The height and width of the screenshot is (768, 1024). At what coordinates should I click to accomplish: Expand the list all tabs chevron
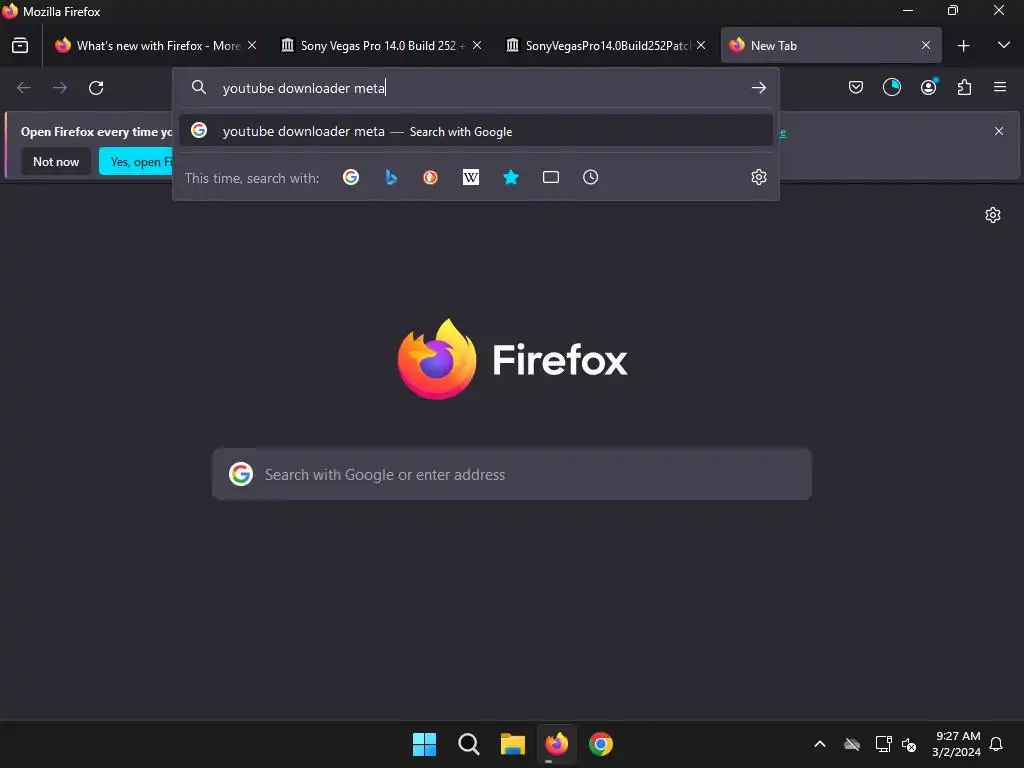1004,46
